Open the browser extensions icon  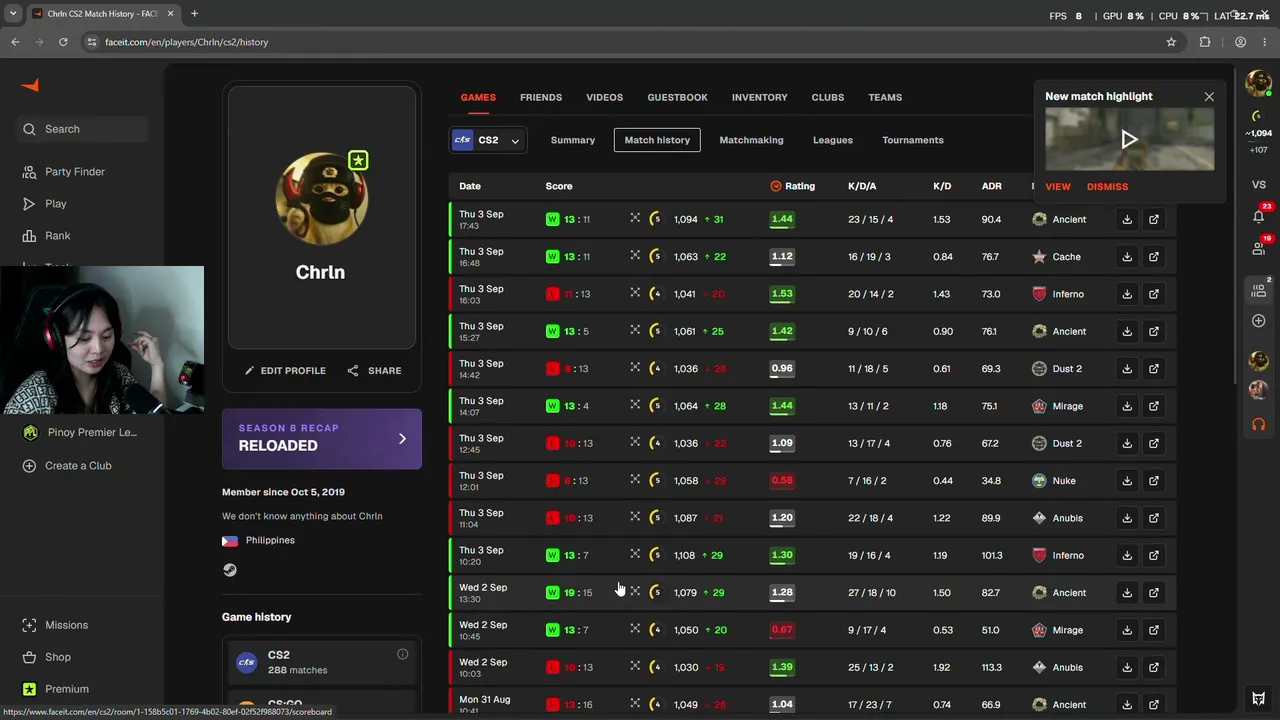pyautogui.click(x=1205, y=42)
